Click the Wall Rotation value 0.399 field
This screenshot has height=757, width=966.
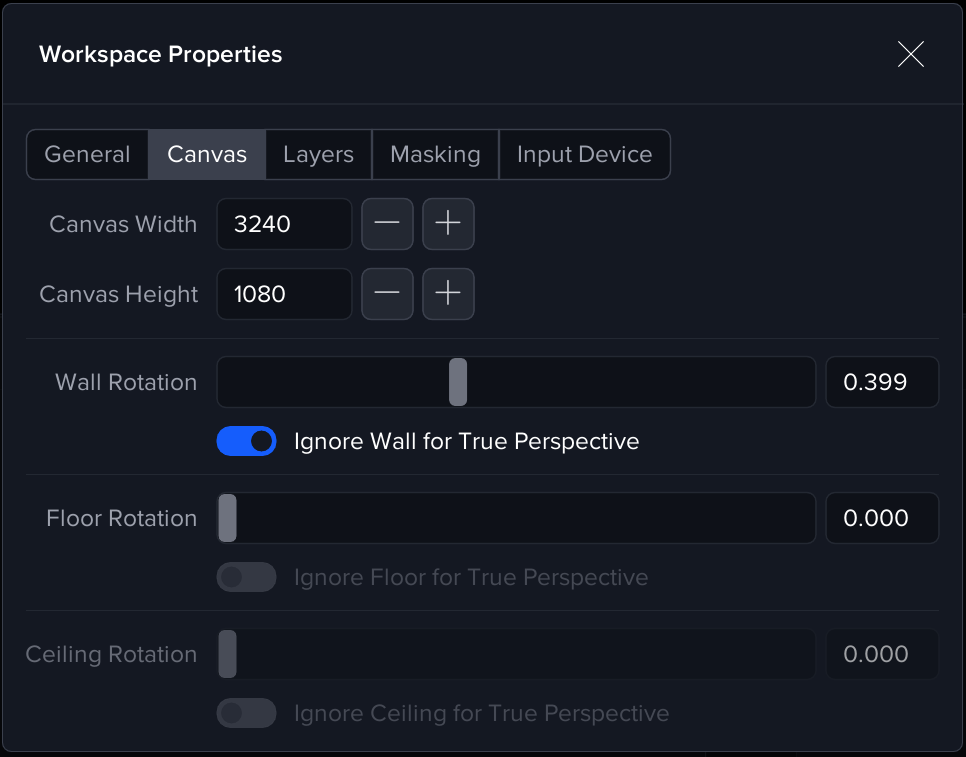click(x=881, y=382)
